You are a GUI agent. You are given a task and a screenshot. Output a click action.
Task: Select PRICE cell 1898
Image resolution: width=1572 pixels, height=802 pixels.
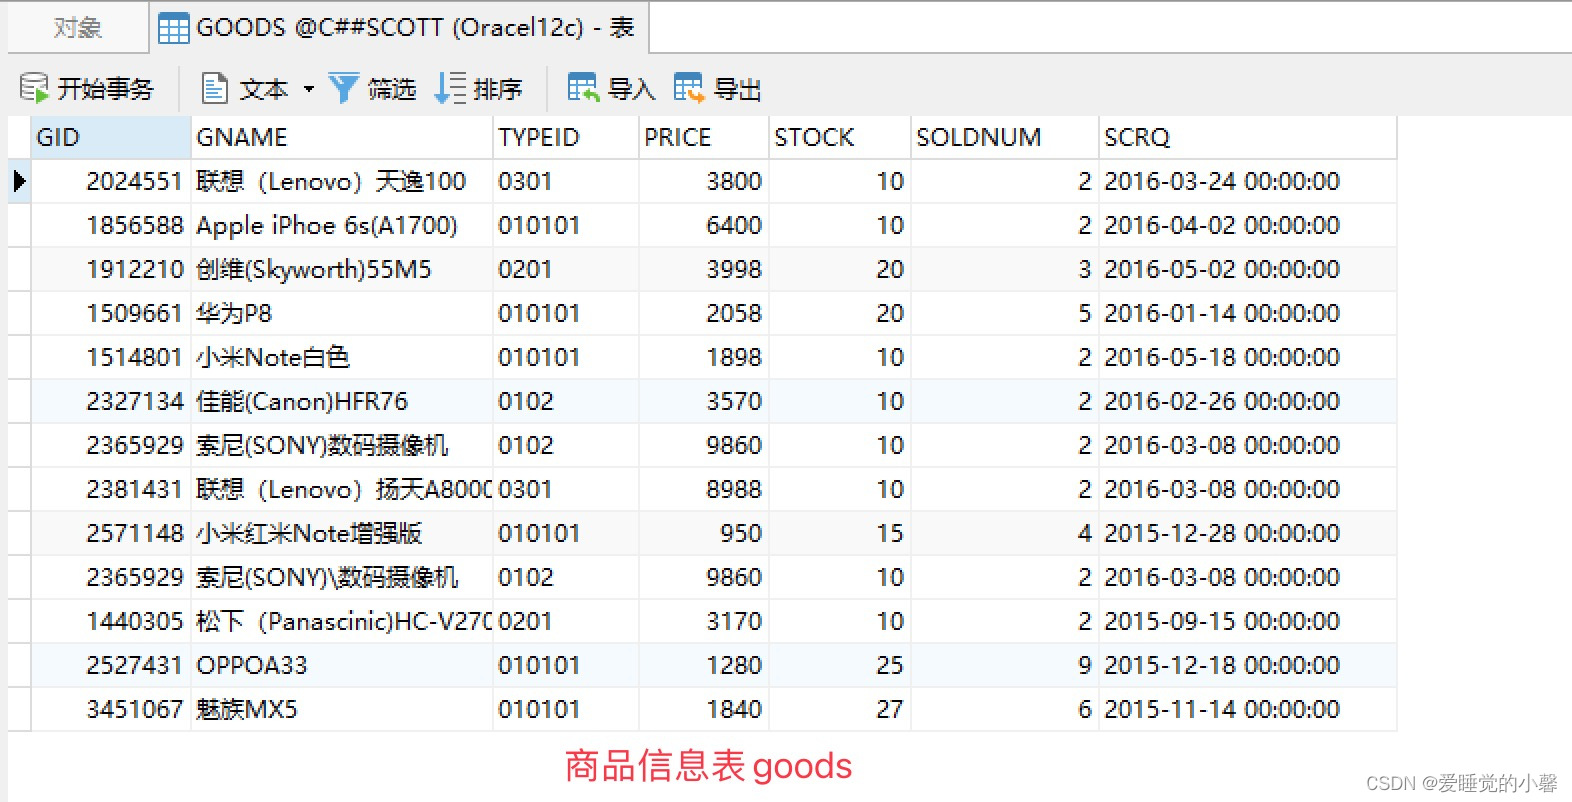click(704, 357)
